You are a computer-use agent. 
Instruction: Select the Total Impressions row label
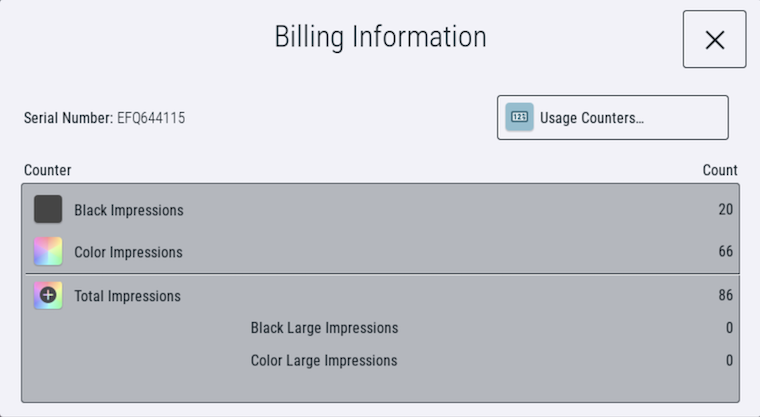[x=127, y=296]
